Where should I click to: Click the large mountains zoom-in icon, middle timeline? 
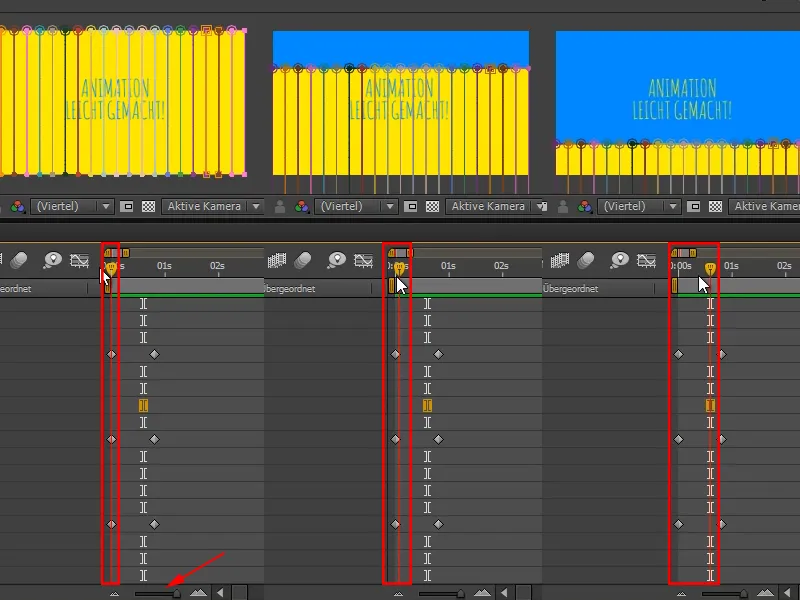tap(482, 592)
